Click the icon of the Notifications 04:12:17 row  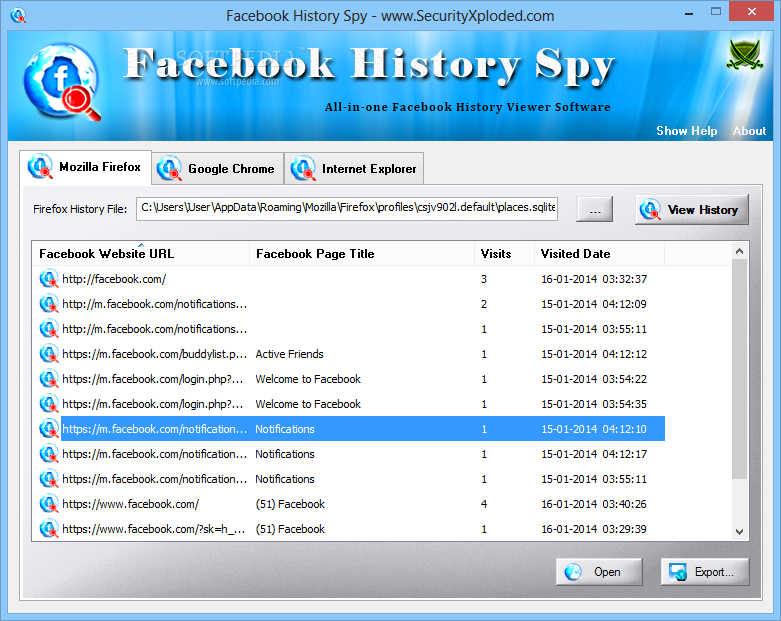(49, 454)
